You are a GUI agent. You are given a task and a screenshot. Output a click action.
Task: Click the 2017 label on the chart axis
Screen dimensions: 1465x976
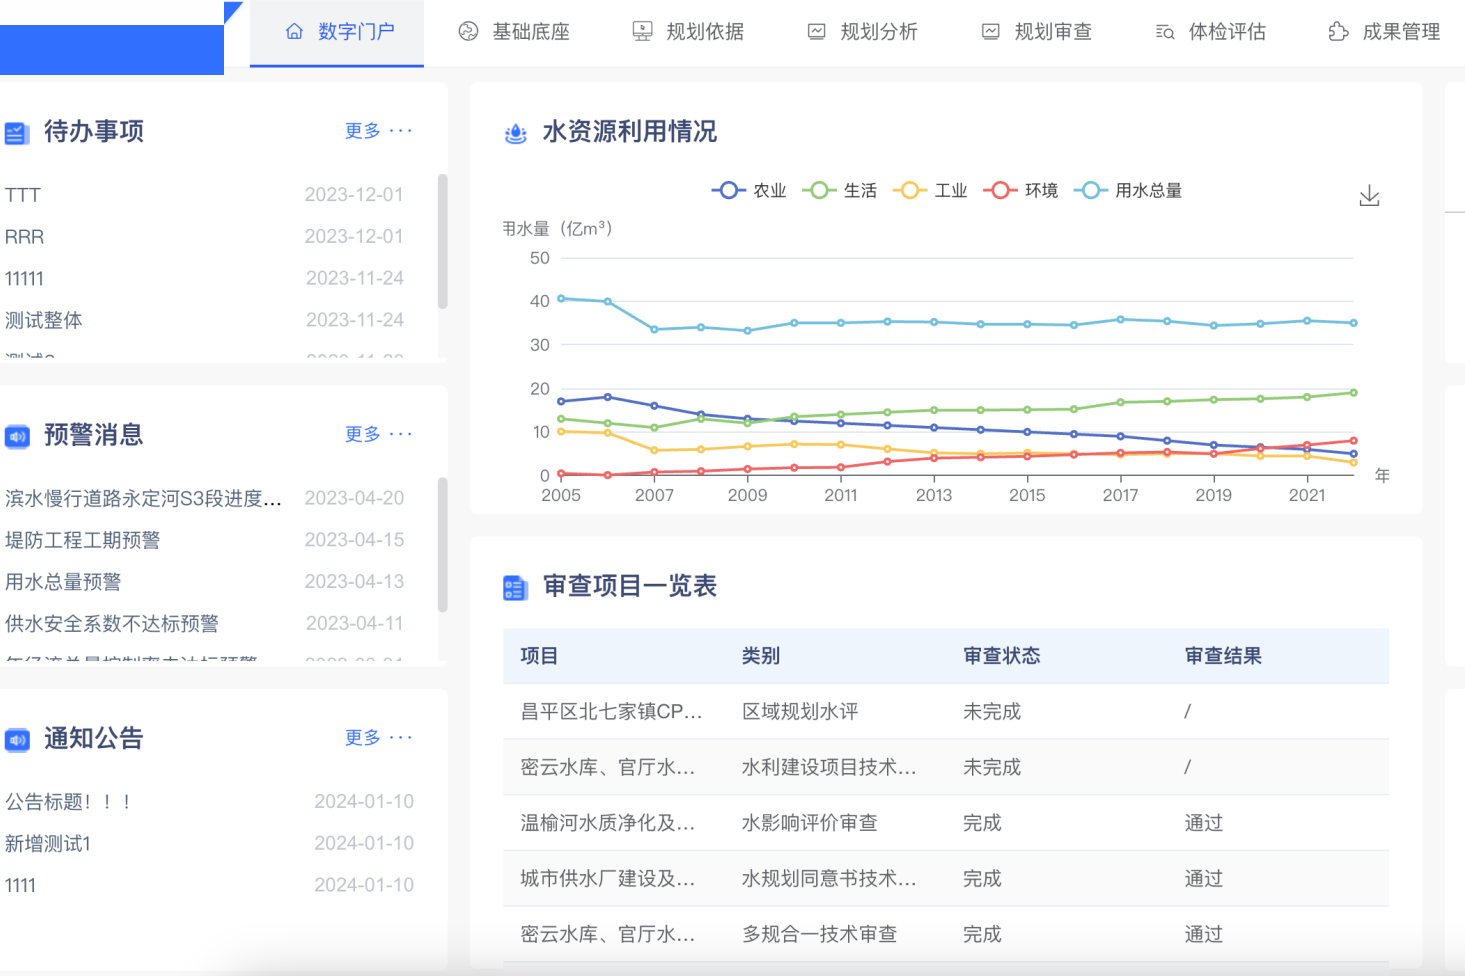tap(1121, 495)
